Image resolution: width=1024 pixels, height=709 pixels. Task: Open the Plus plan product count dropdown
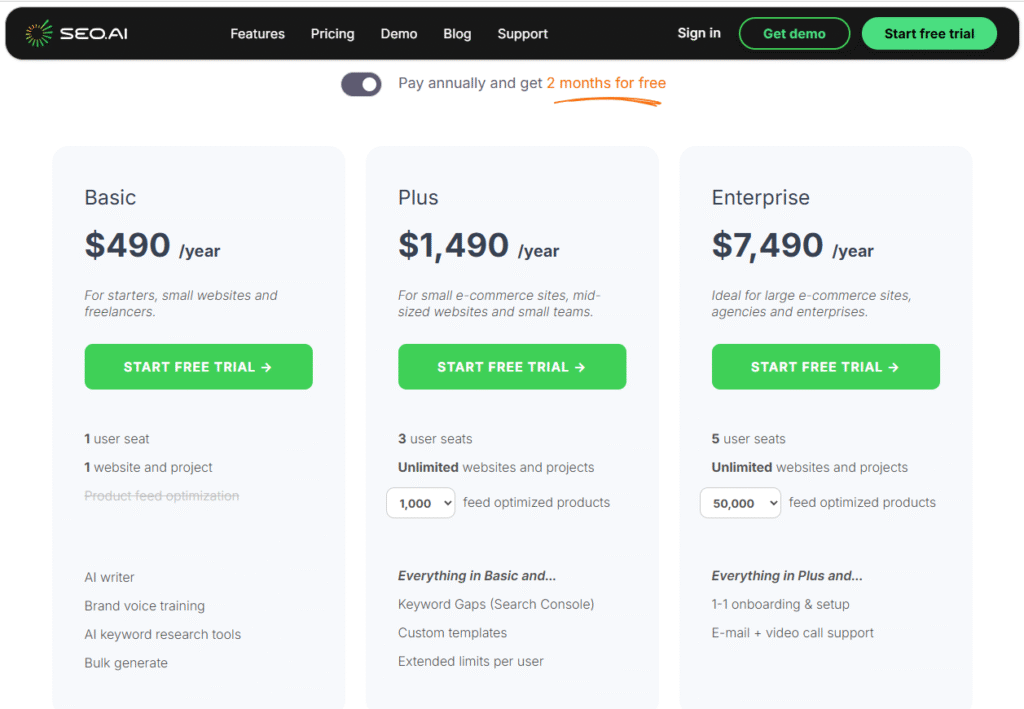(421, 503)
